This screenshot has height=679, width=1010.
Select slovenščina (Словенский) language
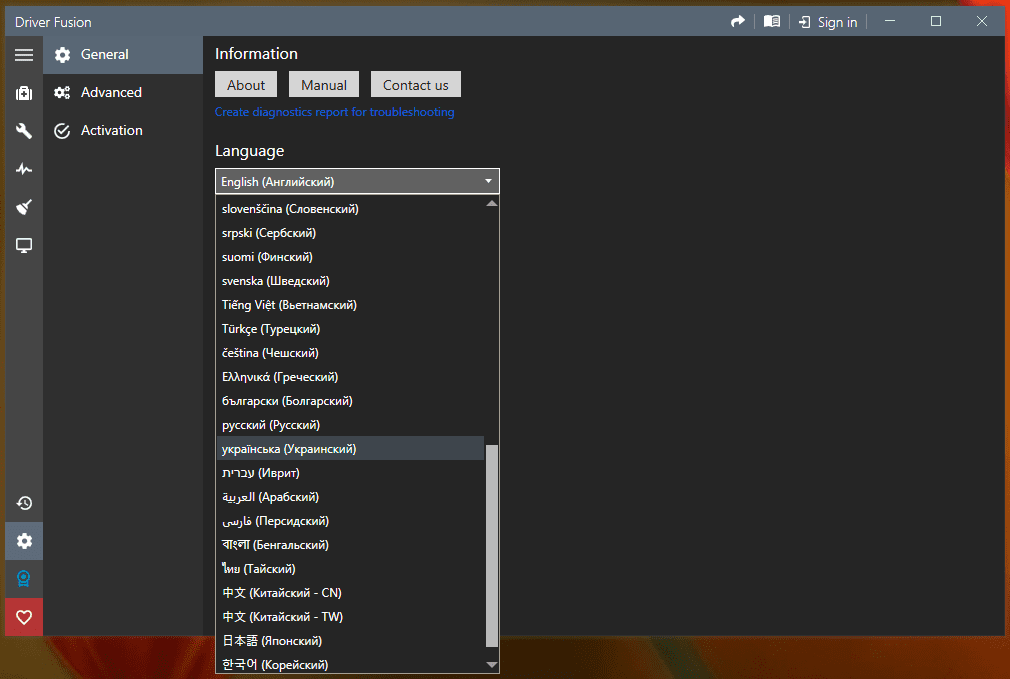(350, 209)
